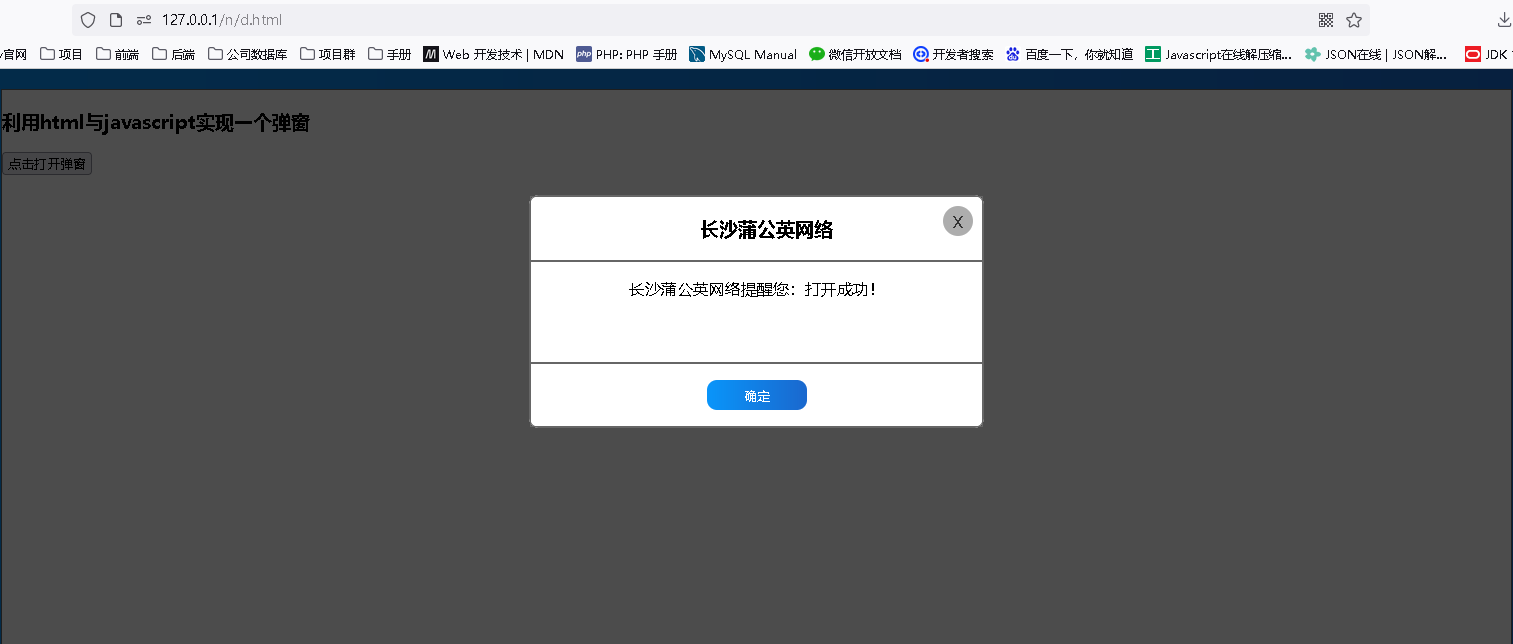The image size is (1513, 644).
Task: Click the popup title 长沙蒲公英网络
Action: tap(766, 230)
